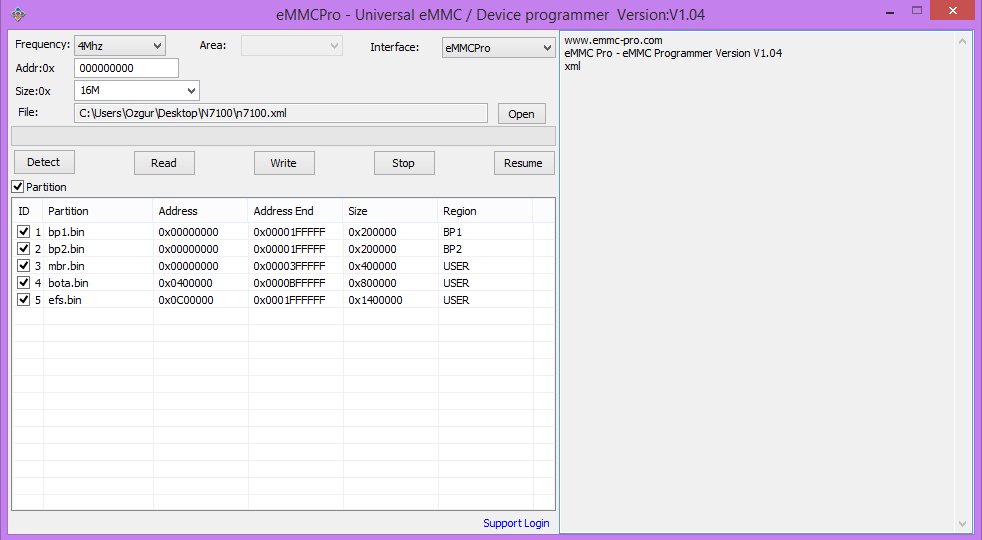Screen dimensions: 982x540
Task: Select the efs.bin partition name
Action: tap(65, 299)
